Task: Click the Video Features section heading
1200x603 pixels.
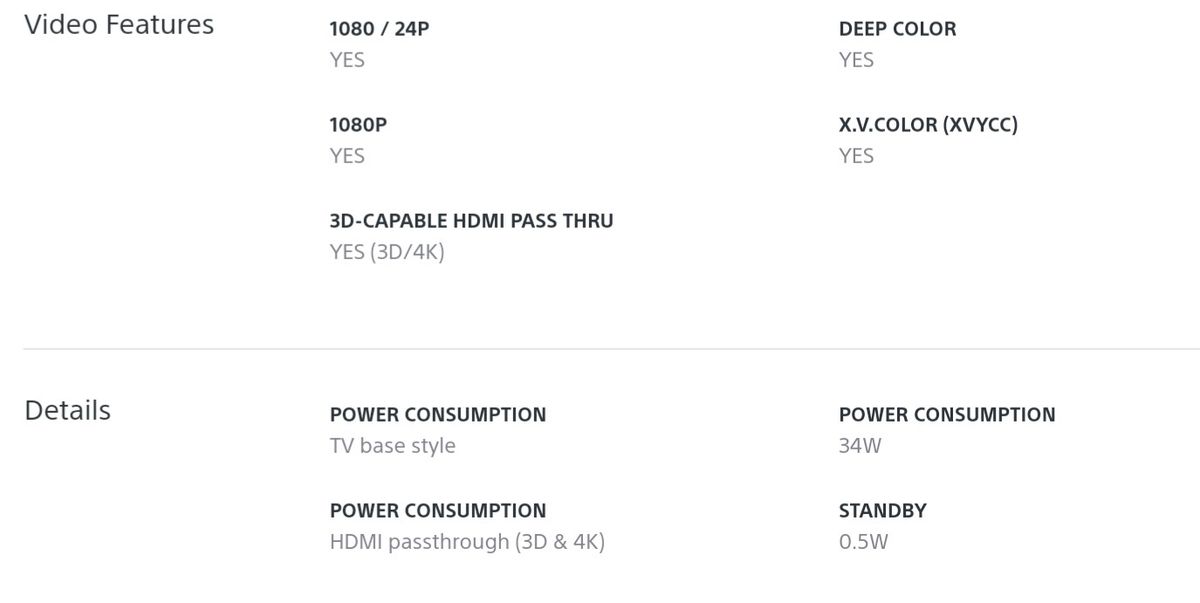Action: coord(119,25)
